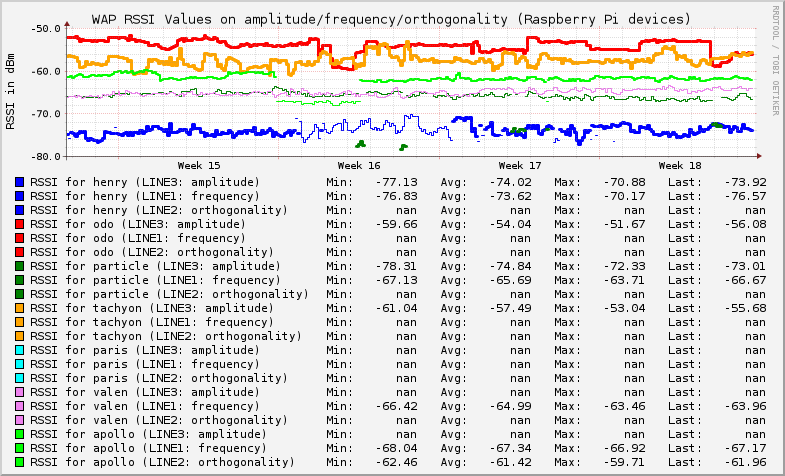Click particle frequency Avg value -65.69

pyautogui.click(x=511, y=280)
